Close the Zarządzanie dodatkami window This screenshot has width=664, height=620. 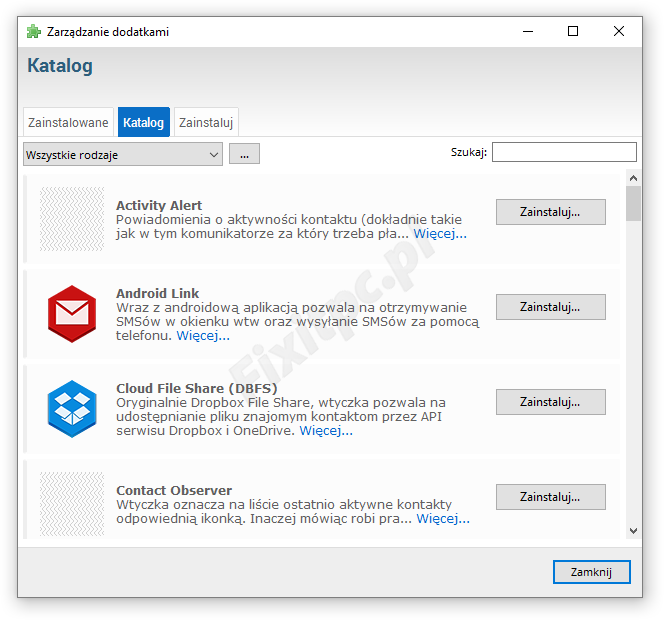click(619, 31)
